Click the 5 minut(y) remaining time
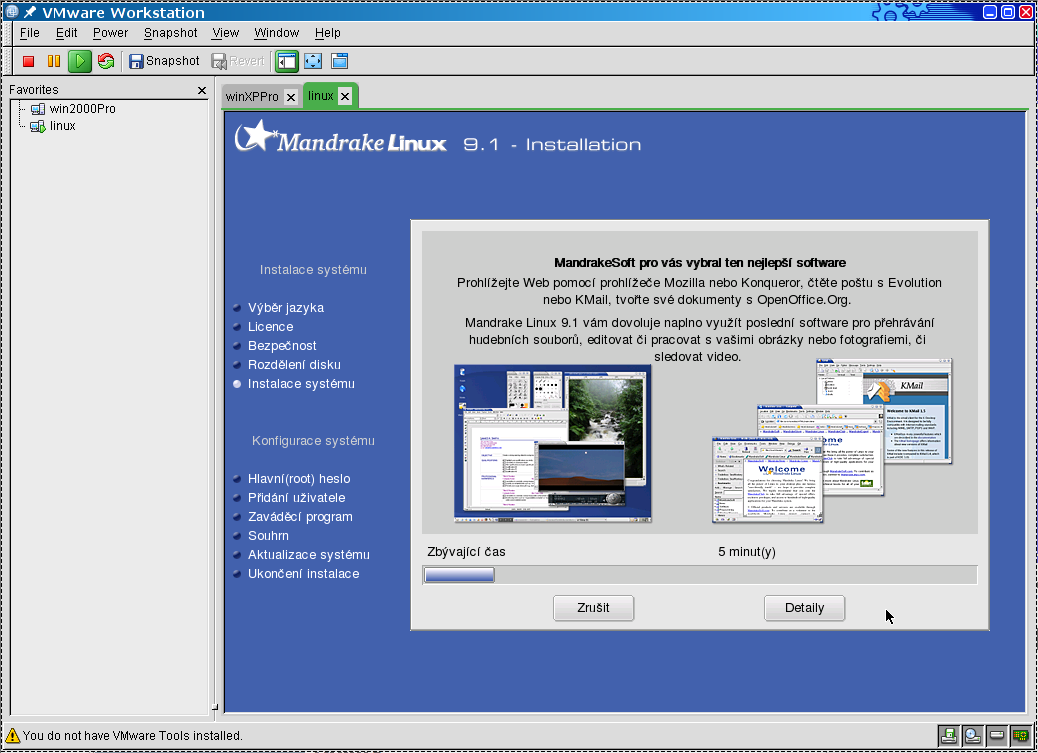Screen dimensions: 1038x753 point(747,552)
